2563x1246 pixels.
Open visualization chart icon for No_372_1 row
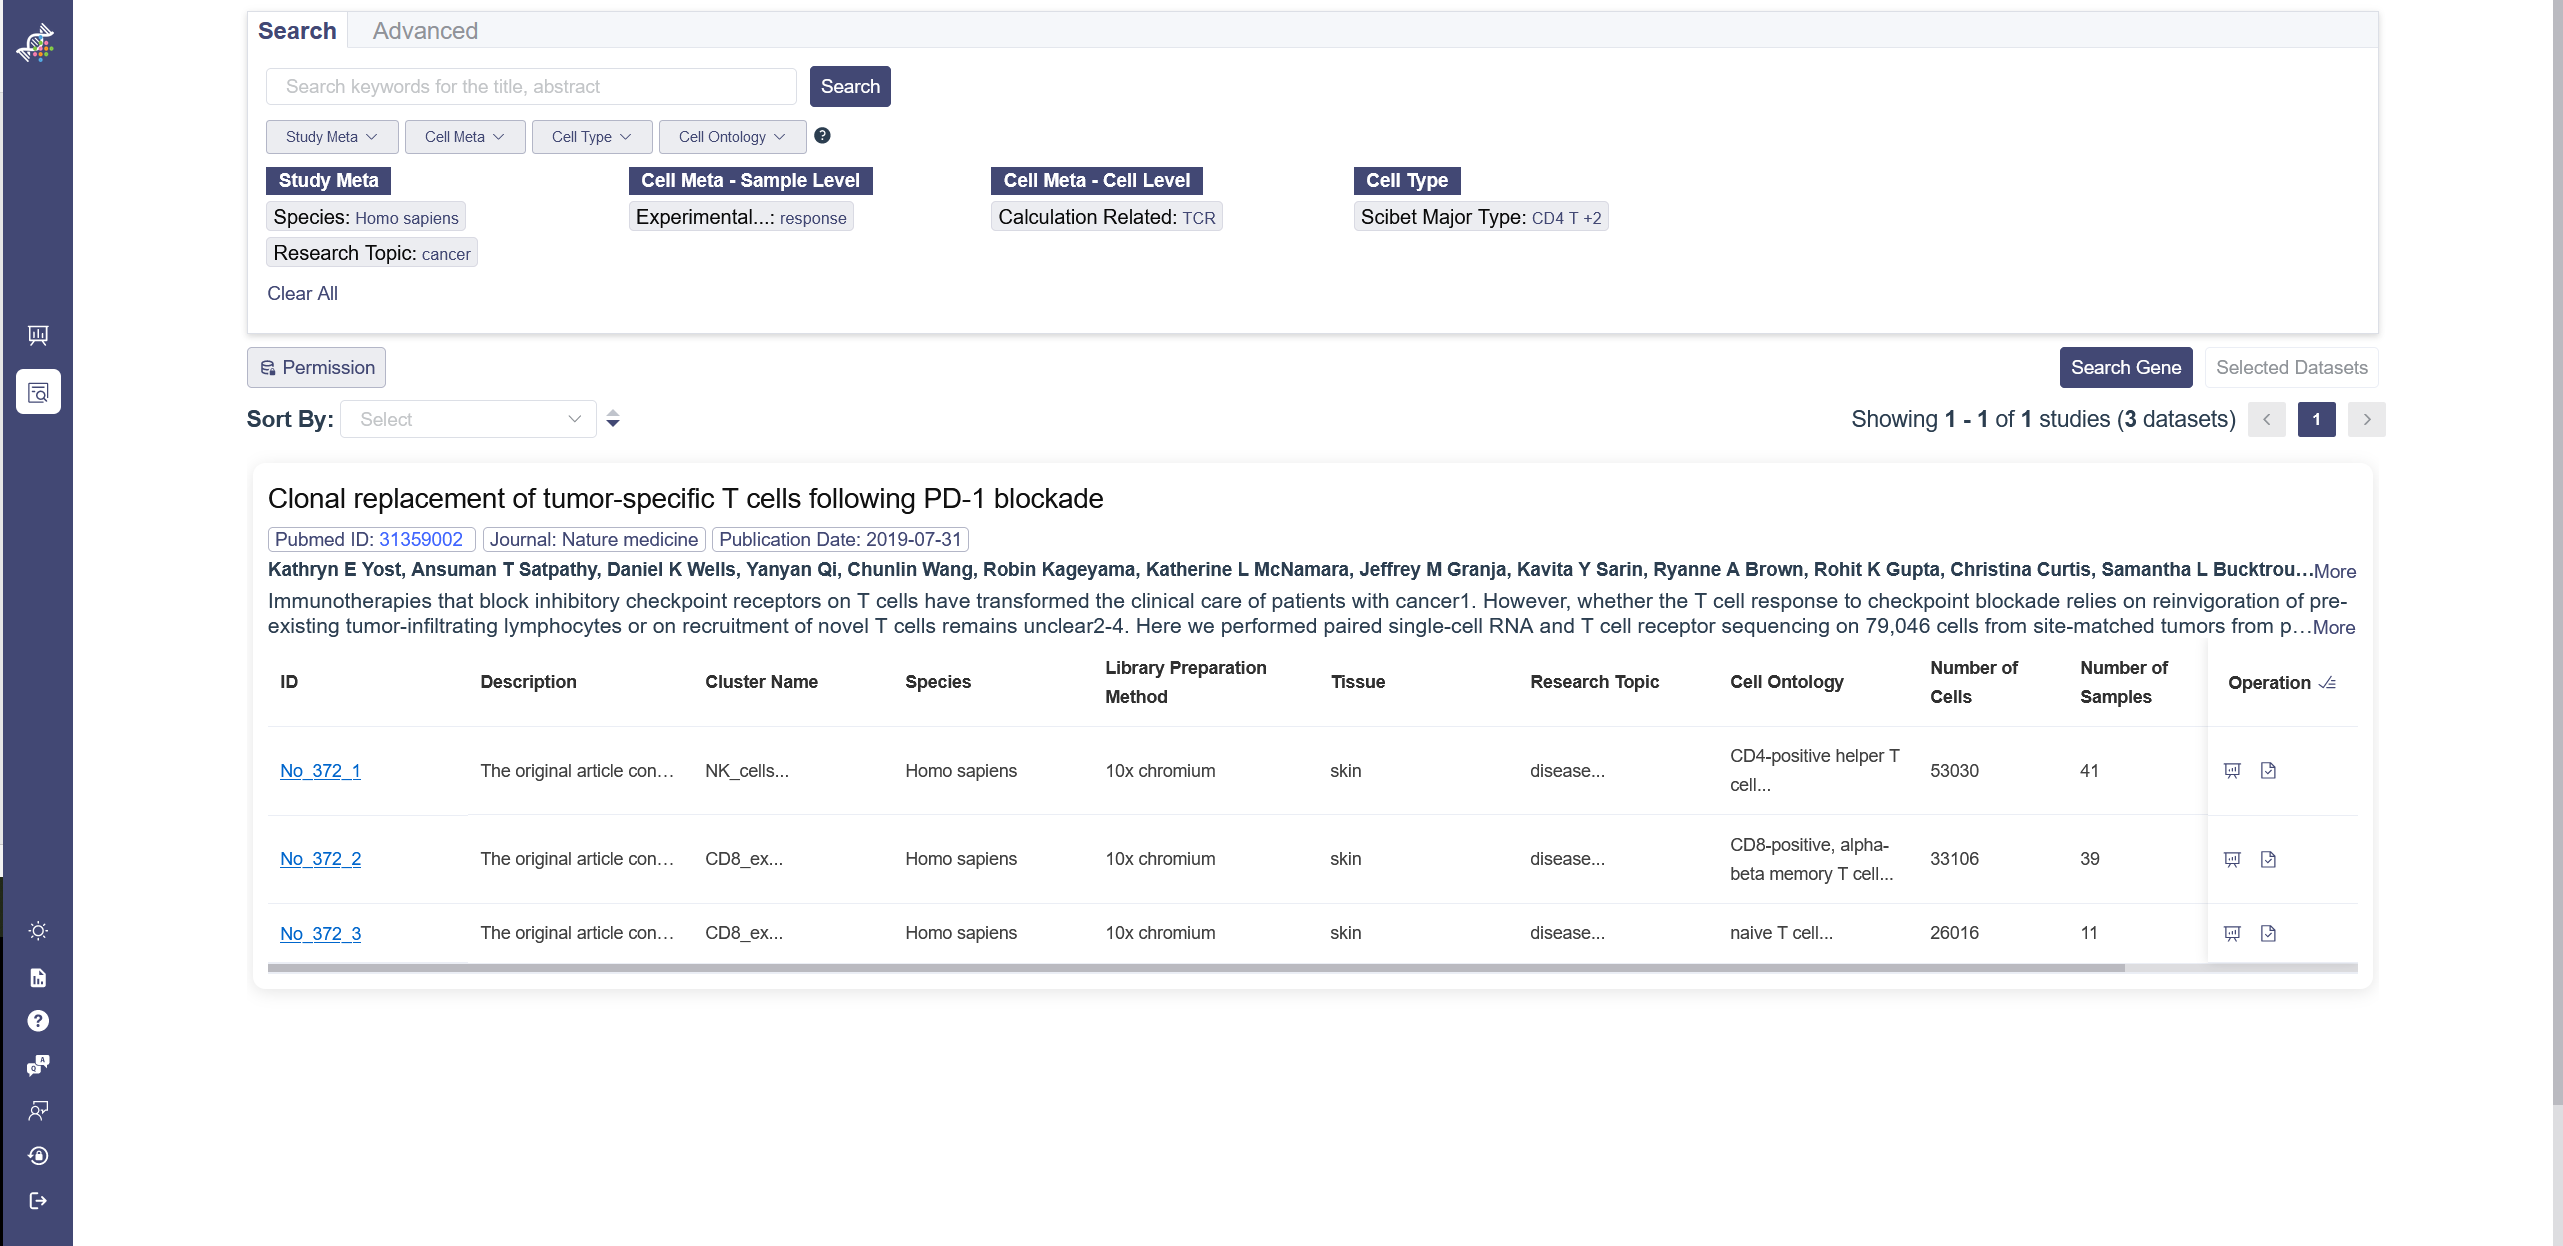tap(2232, 770)
